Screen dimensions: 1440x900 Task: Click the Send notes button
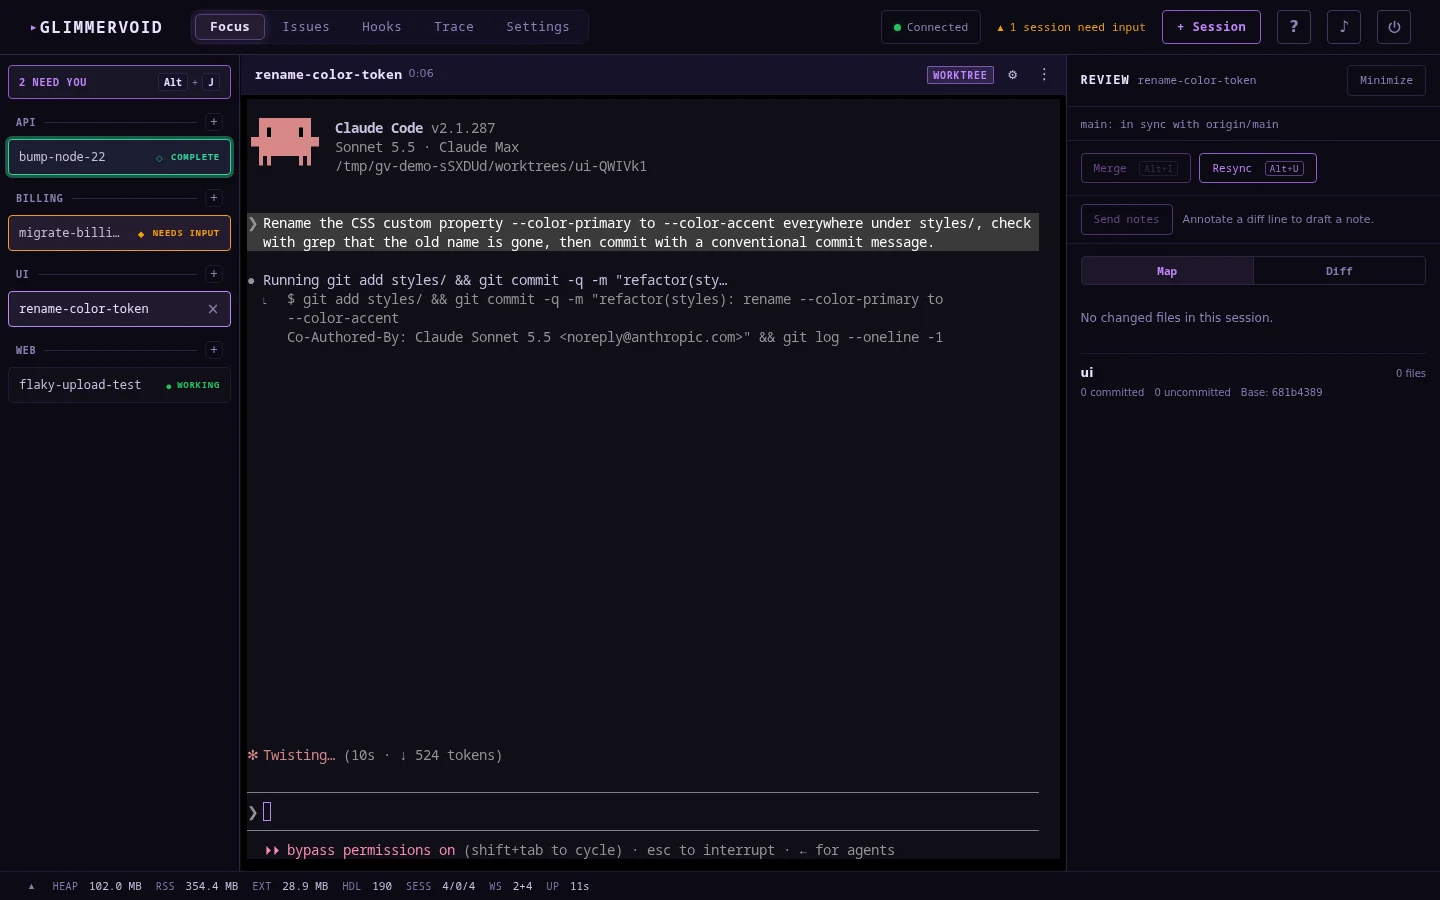point(1127,219)
